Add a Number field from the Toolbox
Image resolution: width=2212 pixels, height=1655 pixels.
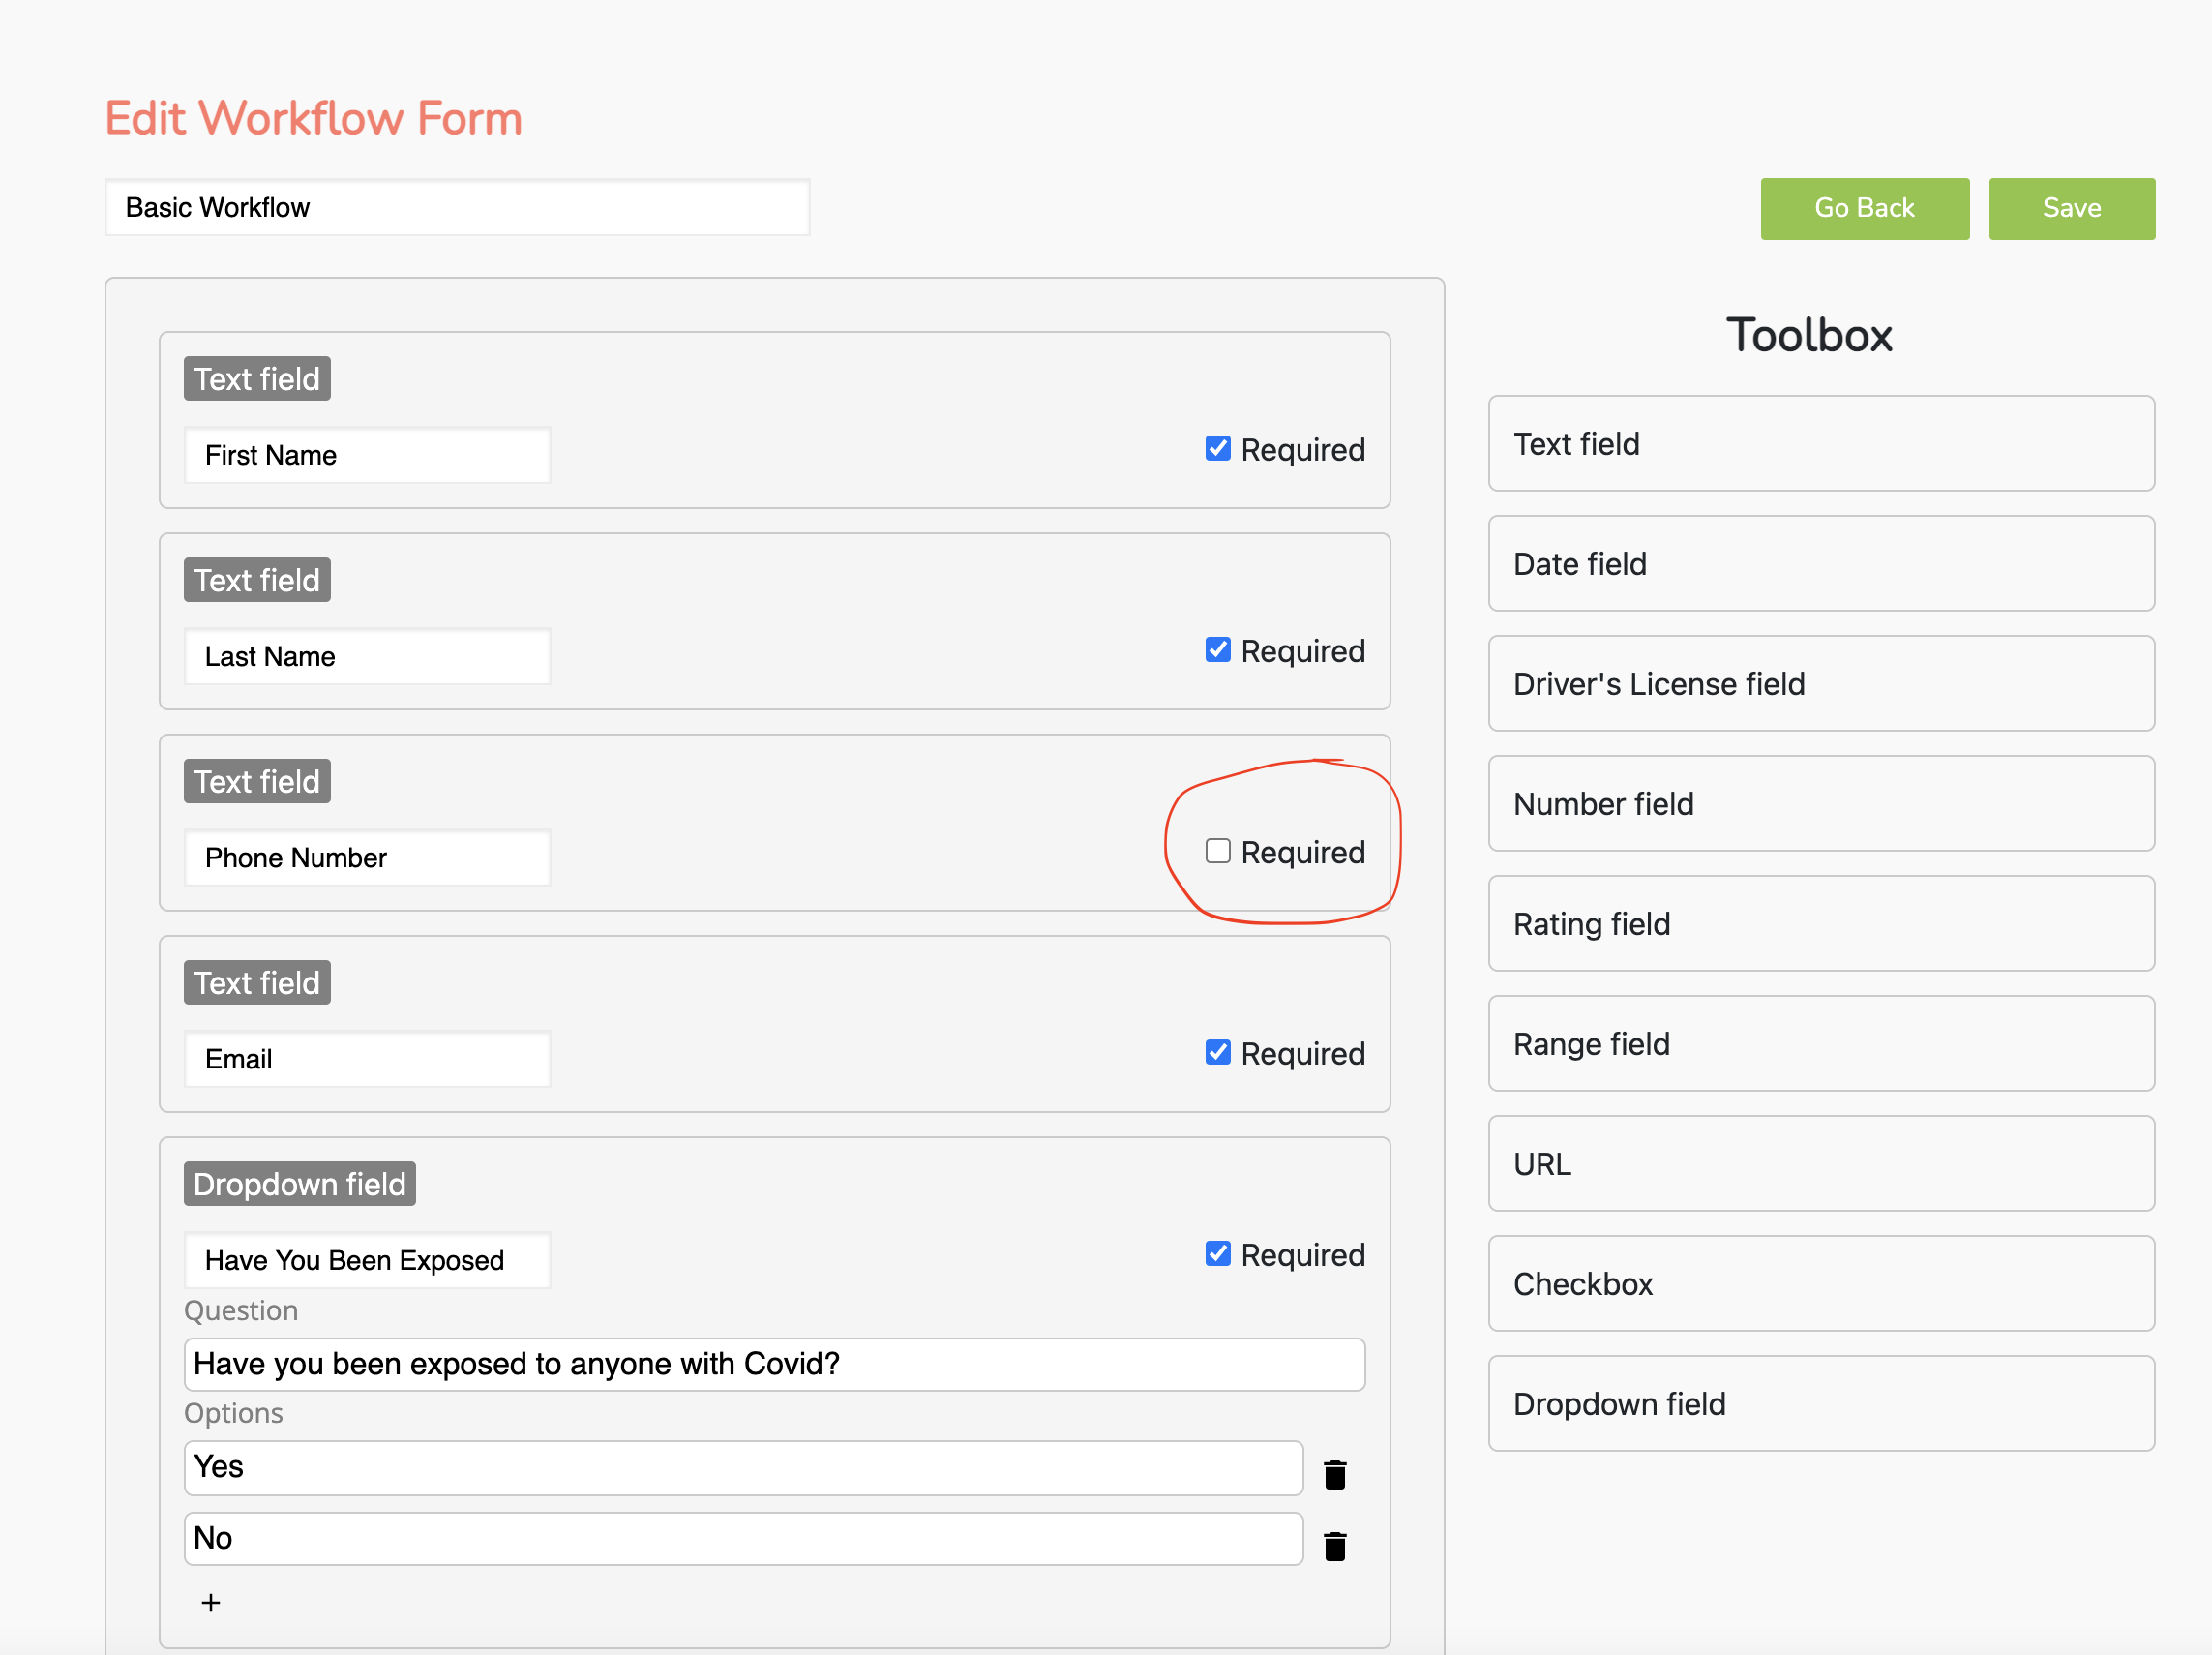(x=1820, y=804)
